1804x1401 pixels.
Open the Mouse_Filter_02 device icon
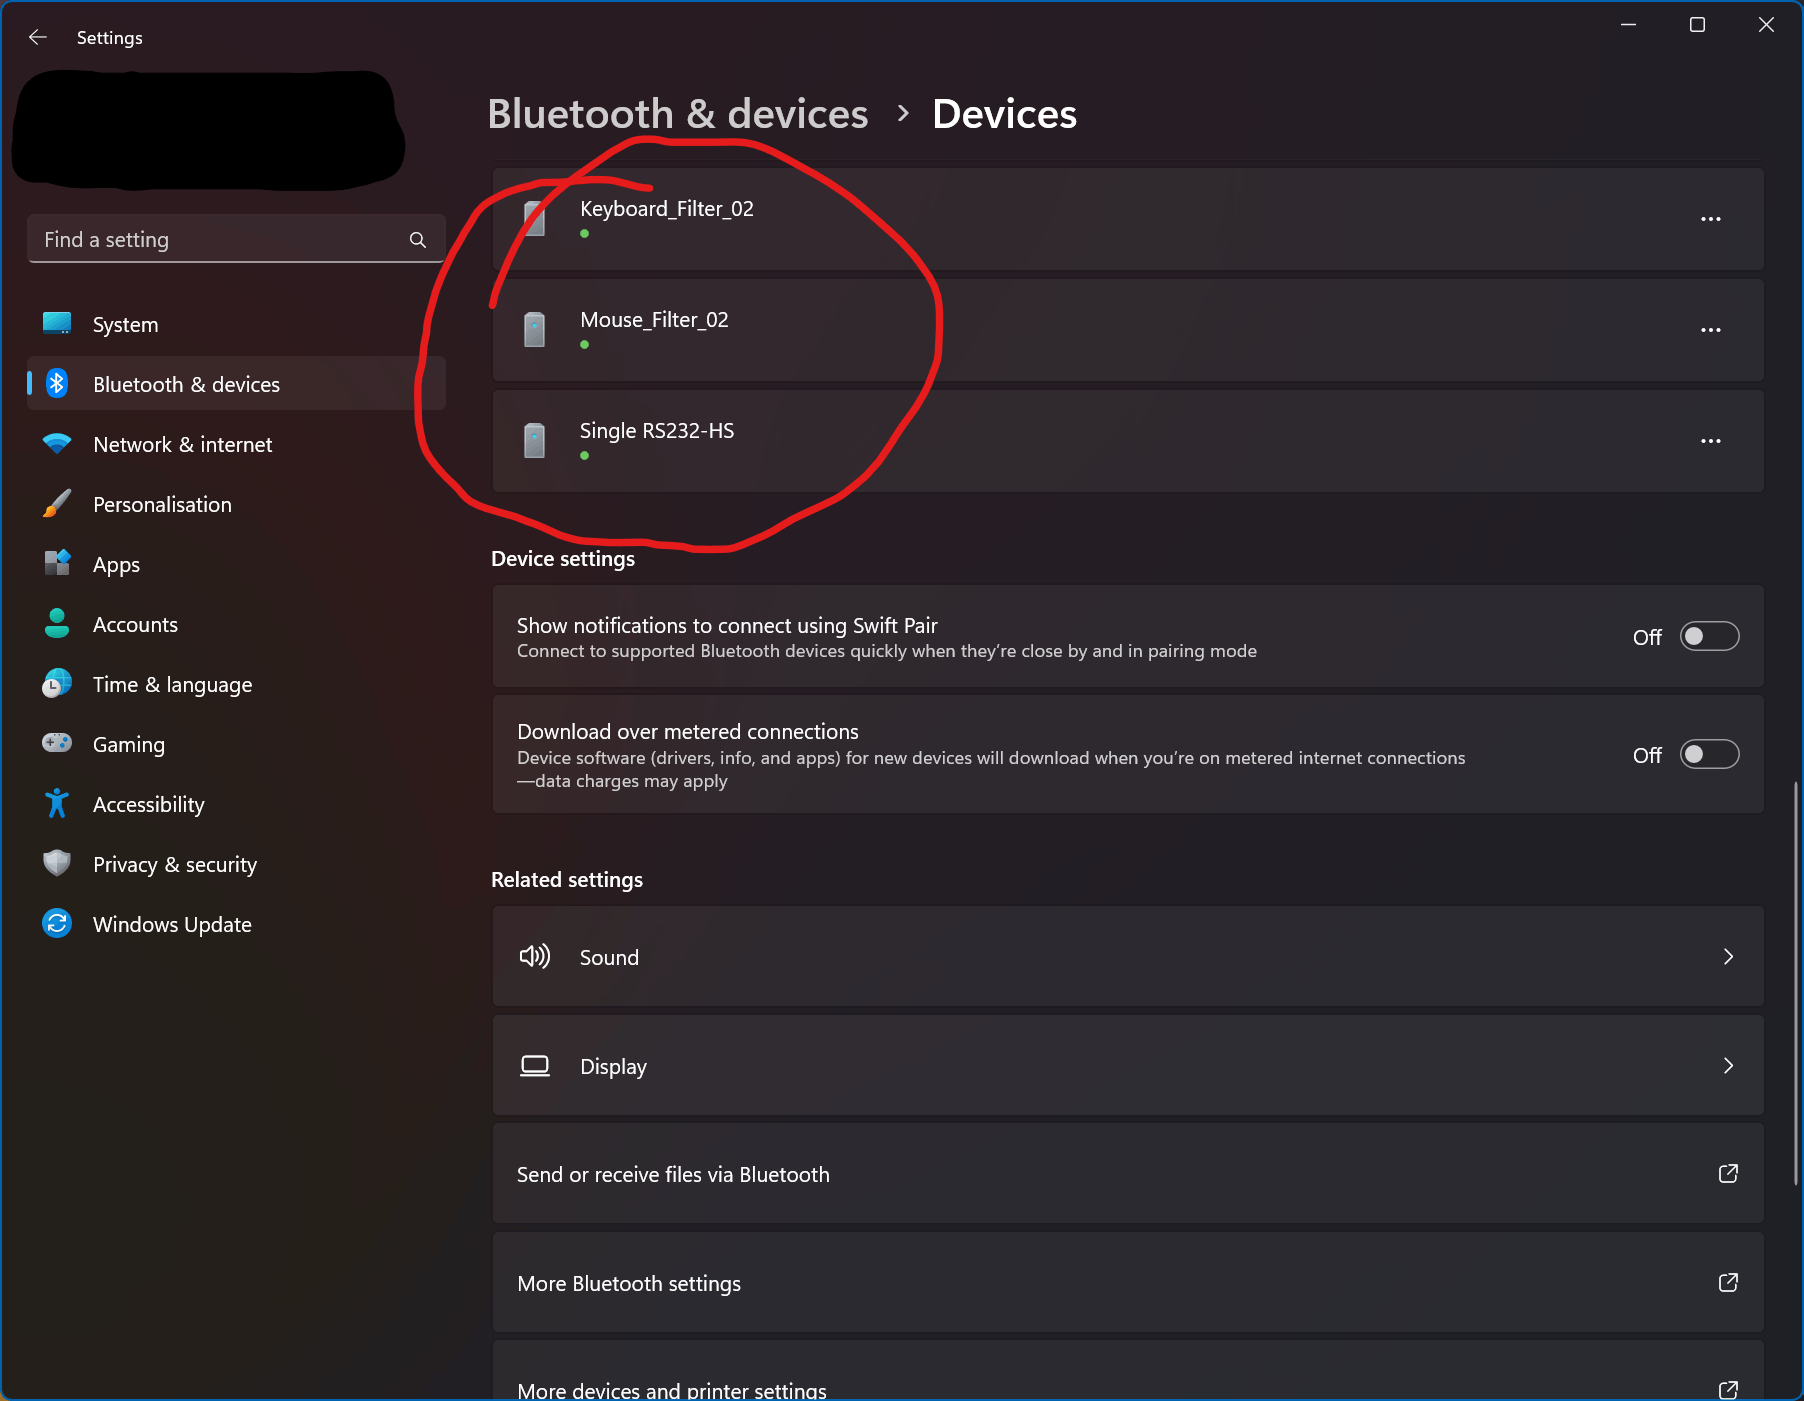[535, 329]
